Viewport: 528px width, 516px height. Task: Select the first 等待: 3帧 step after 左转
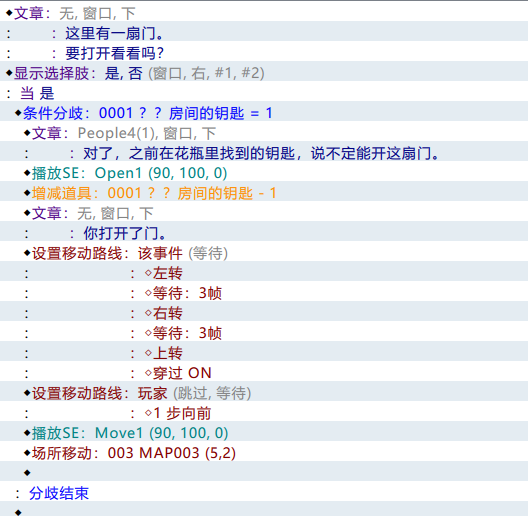point(264,291)
